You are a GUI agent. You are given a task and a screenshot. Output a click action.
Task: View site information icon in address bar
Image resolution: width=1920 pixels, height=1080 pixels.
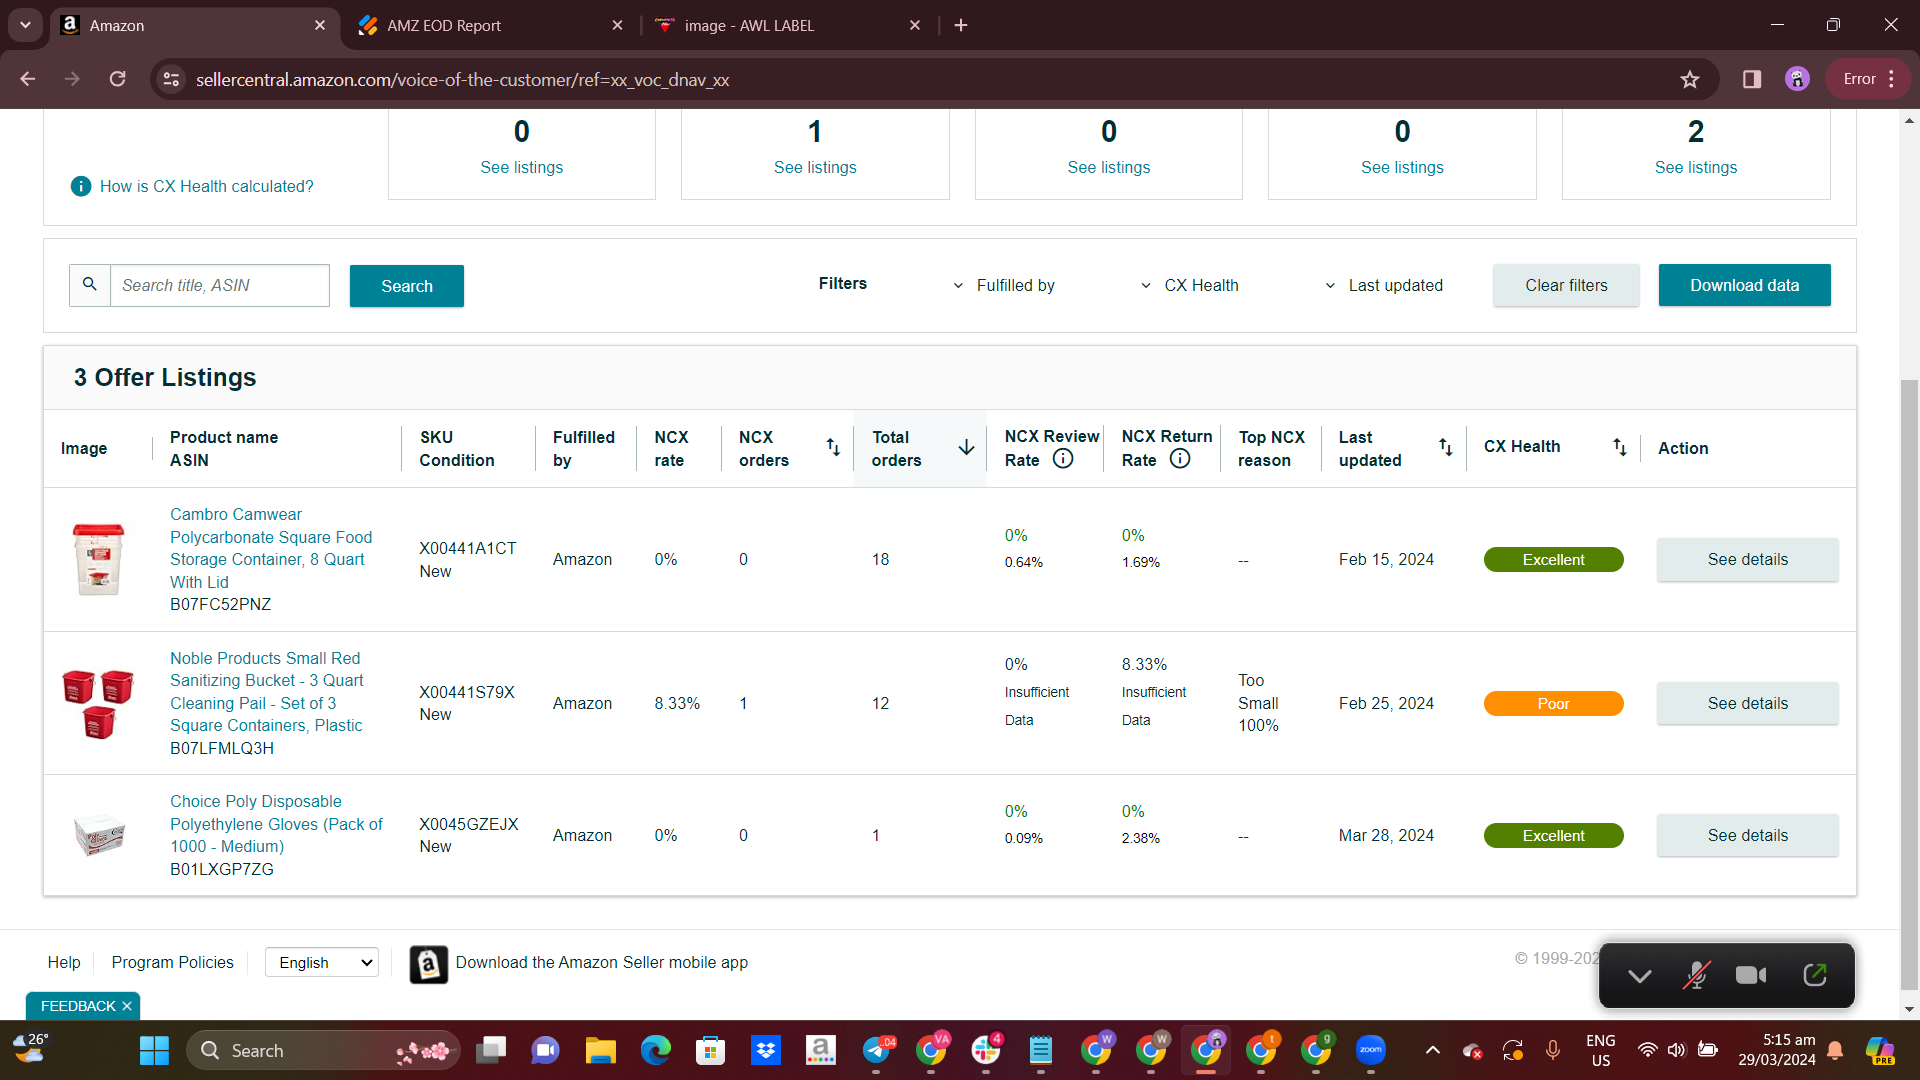172,79
